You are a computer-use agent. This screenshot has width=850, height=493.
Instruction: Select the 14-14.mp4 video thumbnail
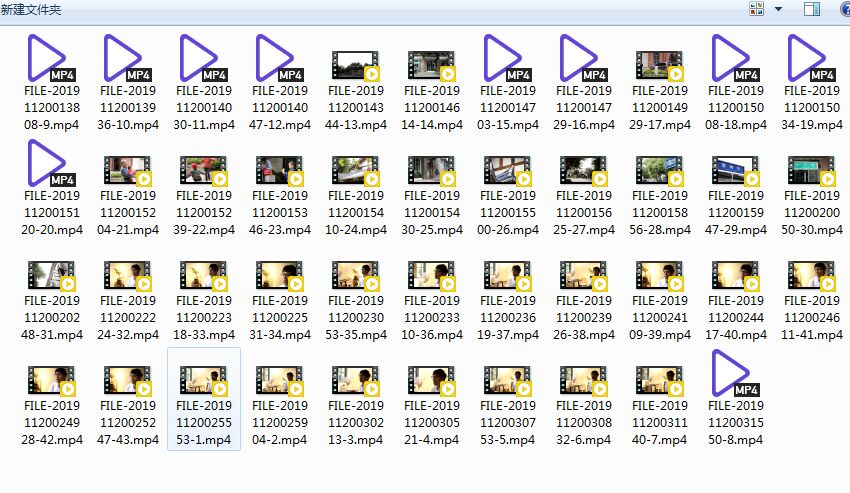(x=431, y=65)
